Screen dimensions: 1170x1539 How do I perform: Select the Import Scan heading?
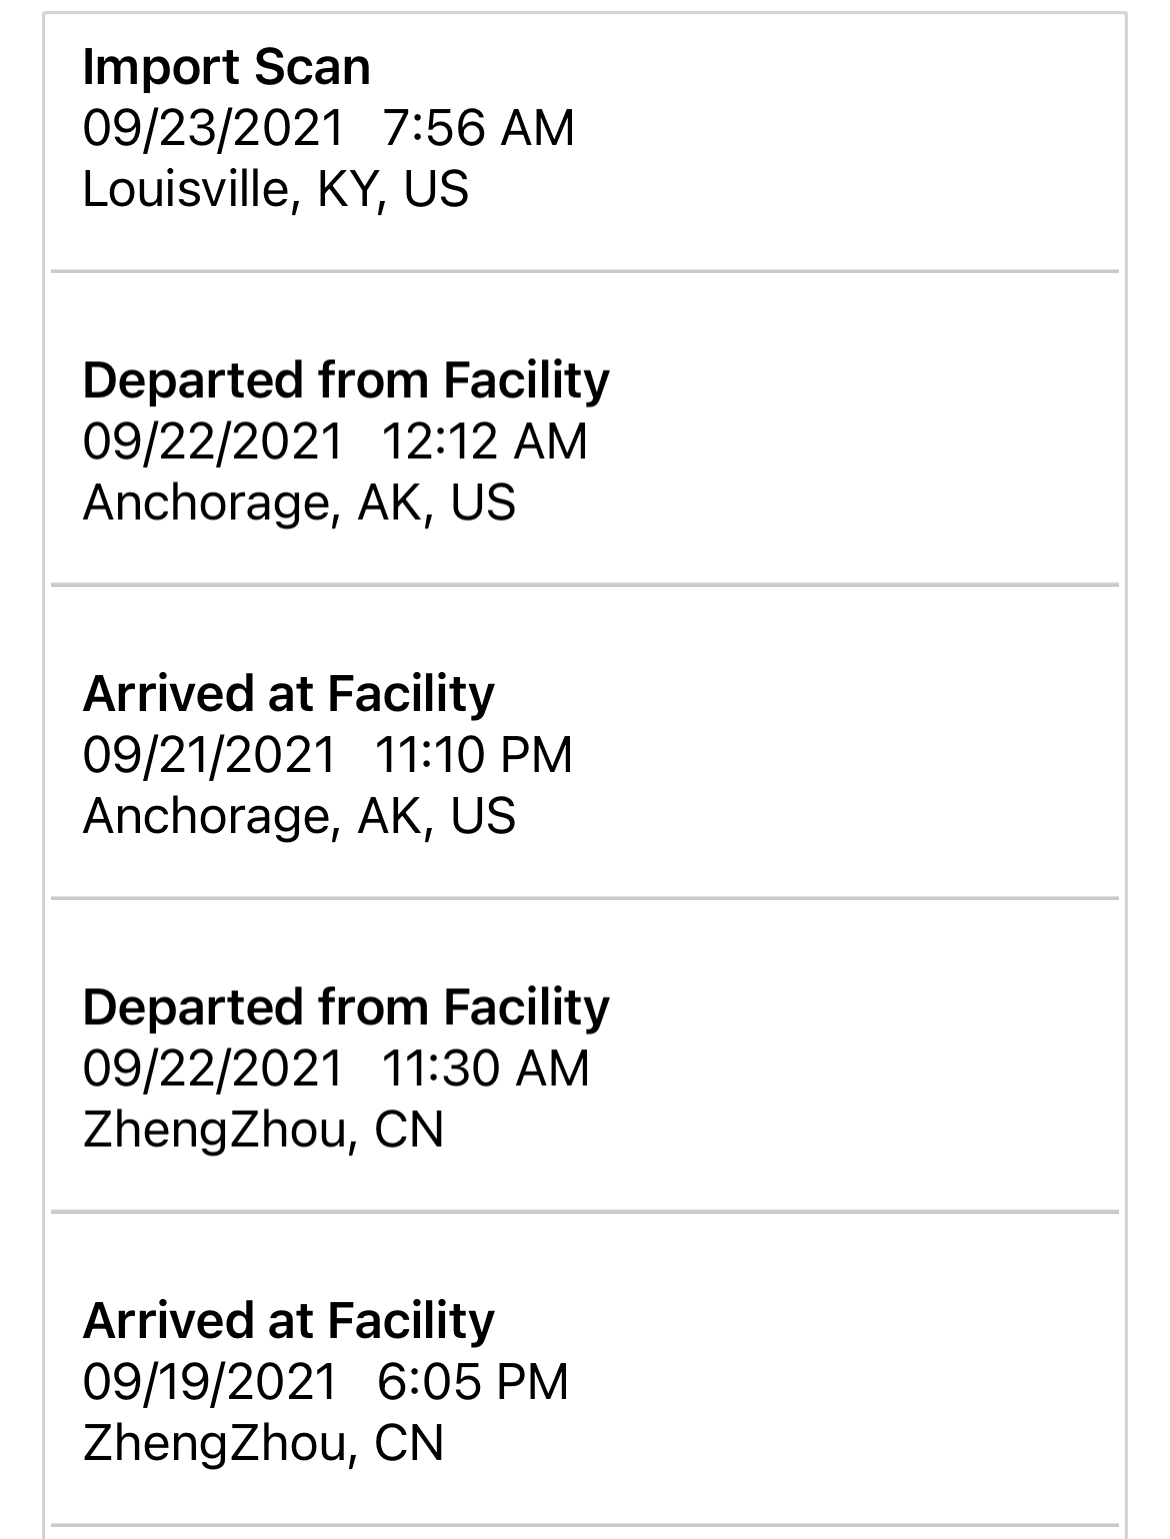(226, 67)
